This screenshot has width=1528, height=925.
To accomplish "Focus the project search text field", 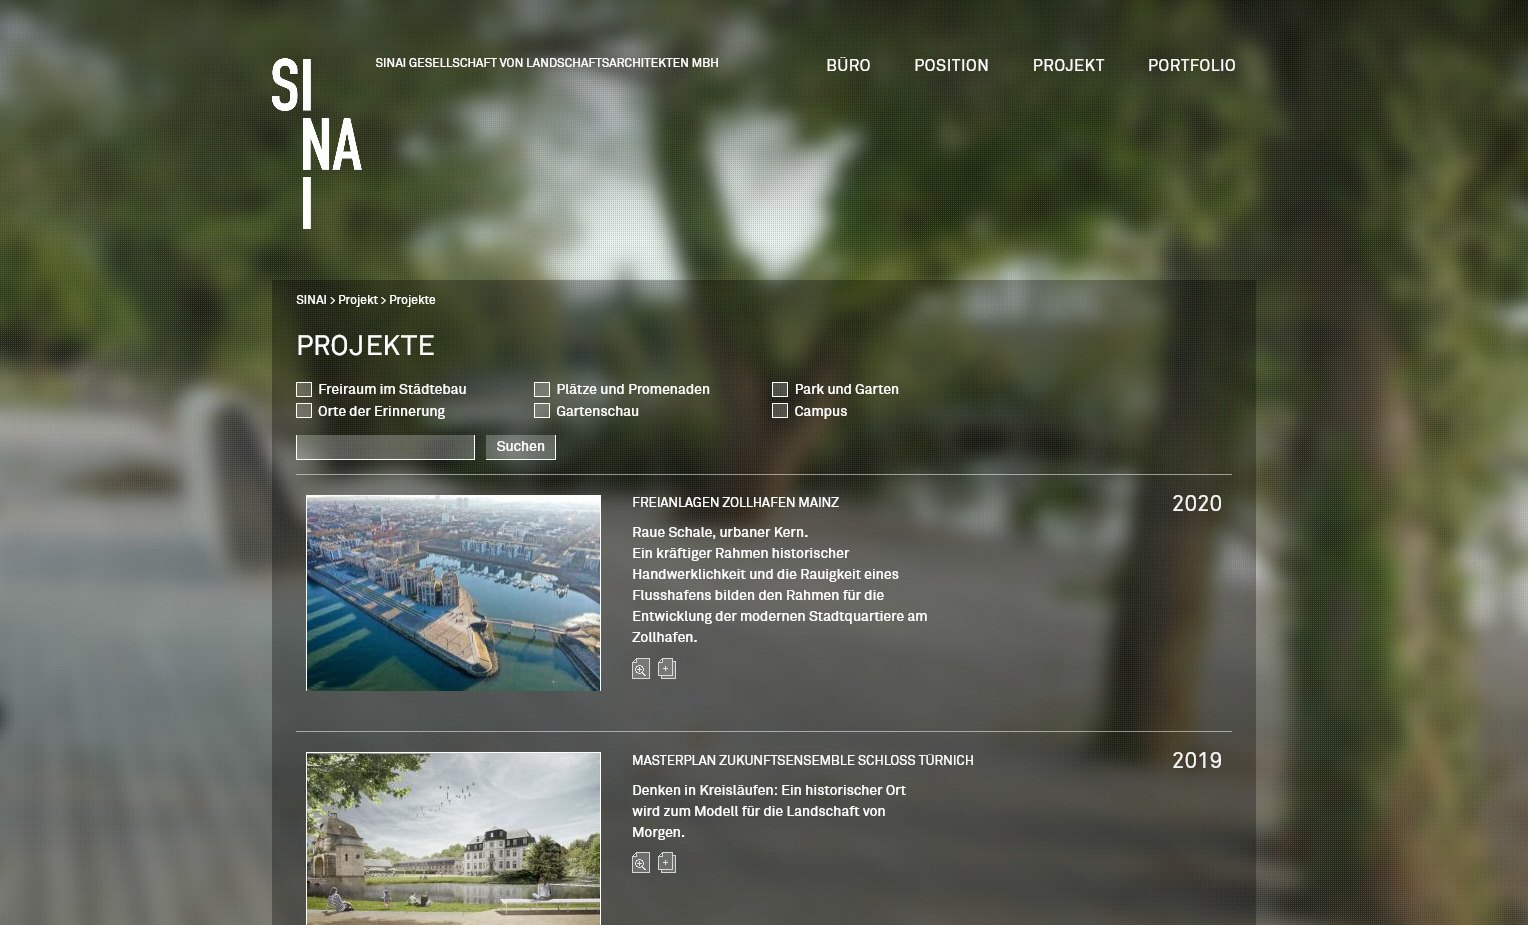I will point(385,447).
